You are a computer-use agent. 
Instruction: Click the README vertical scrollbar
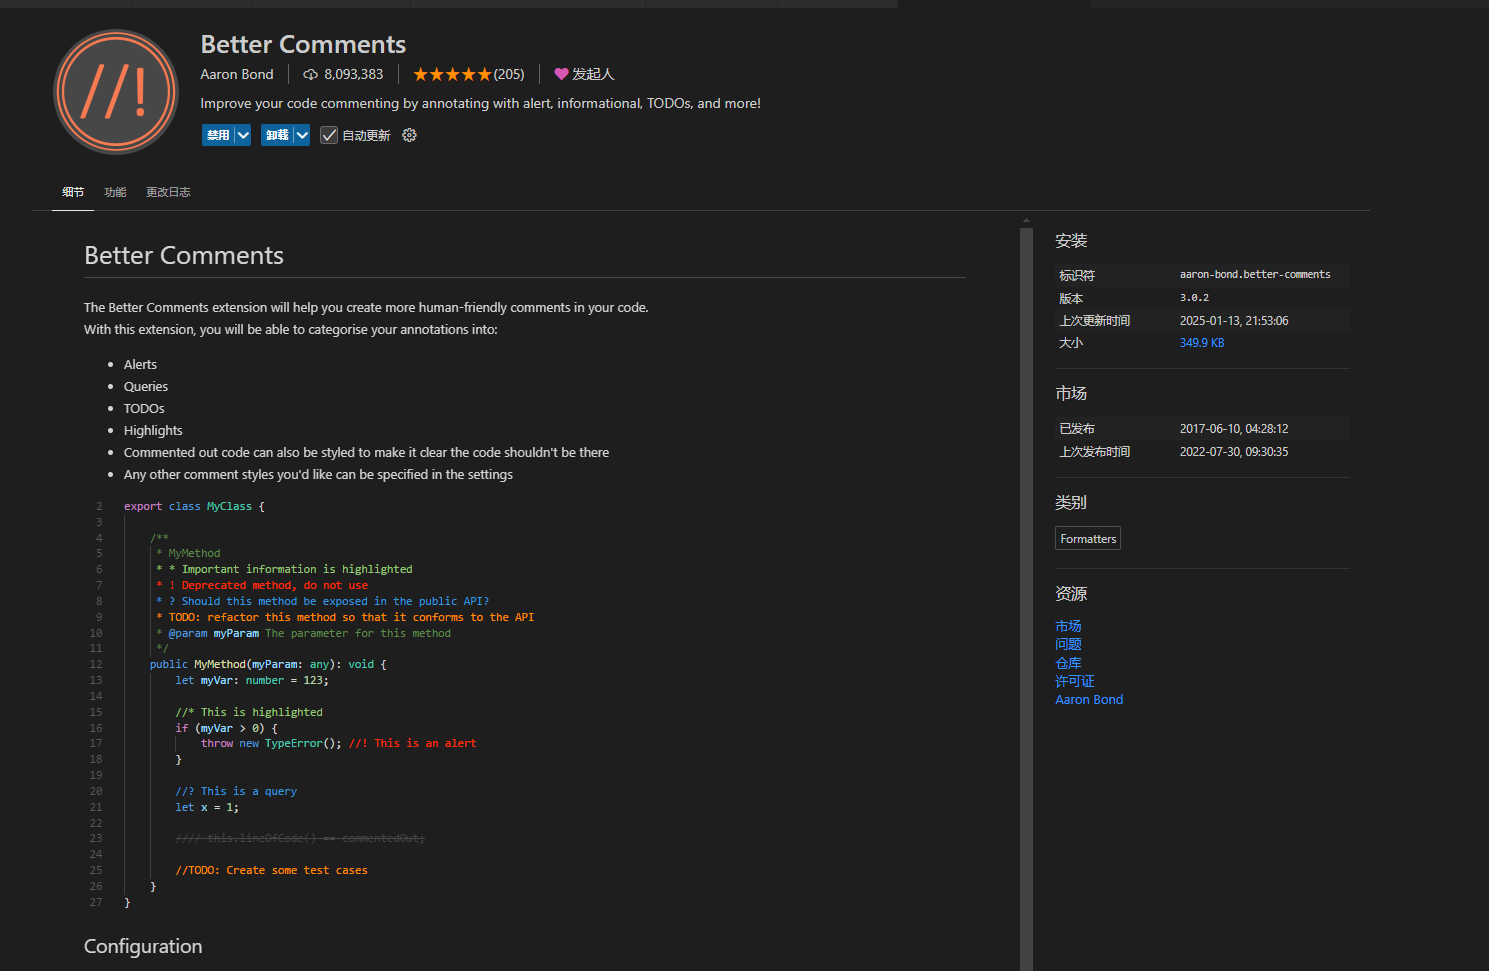click(x=1026, y=599)
